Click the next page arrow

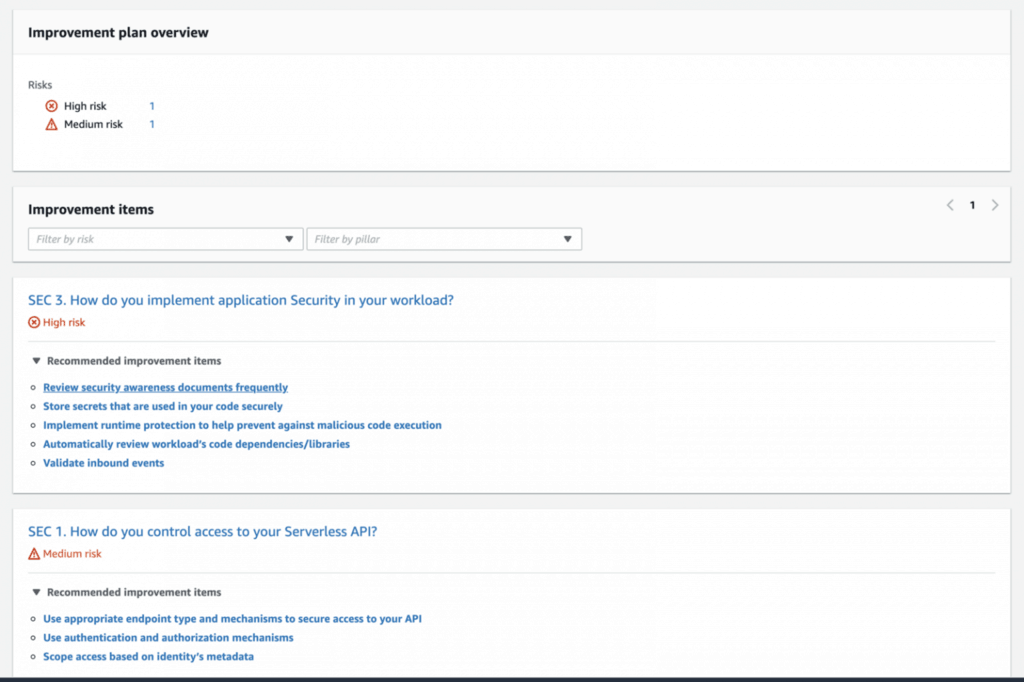(x=995, y=205)
